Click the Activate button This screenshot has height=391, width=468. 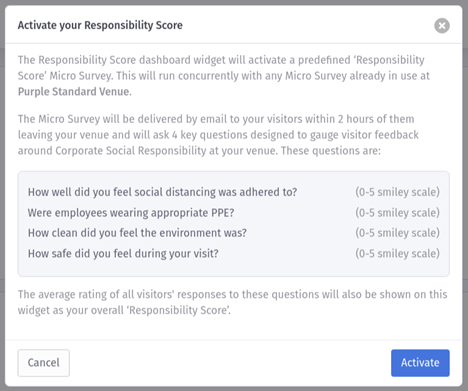[x=420, y=363]
